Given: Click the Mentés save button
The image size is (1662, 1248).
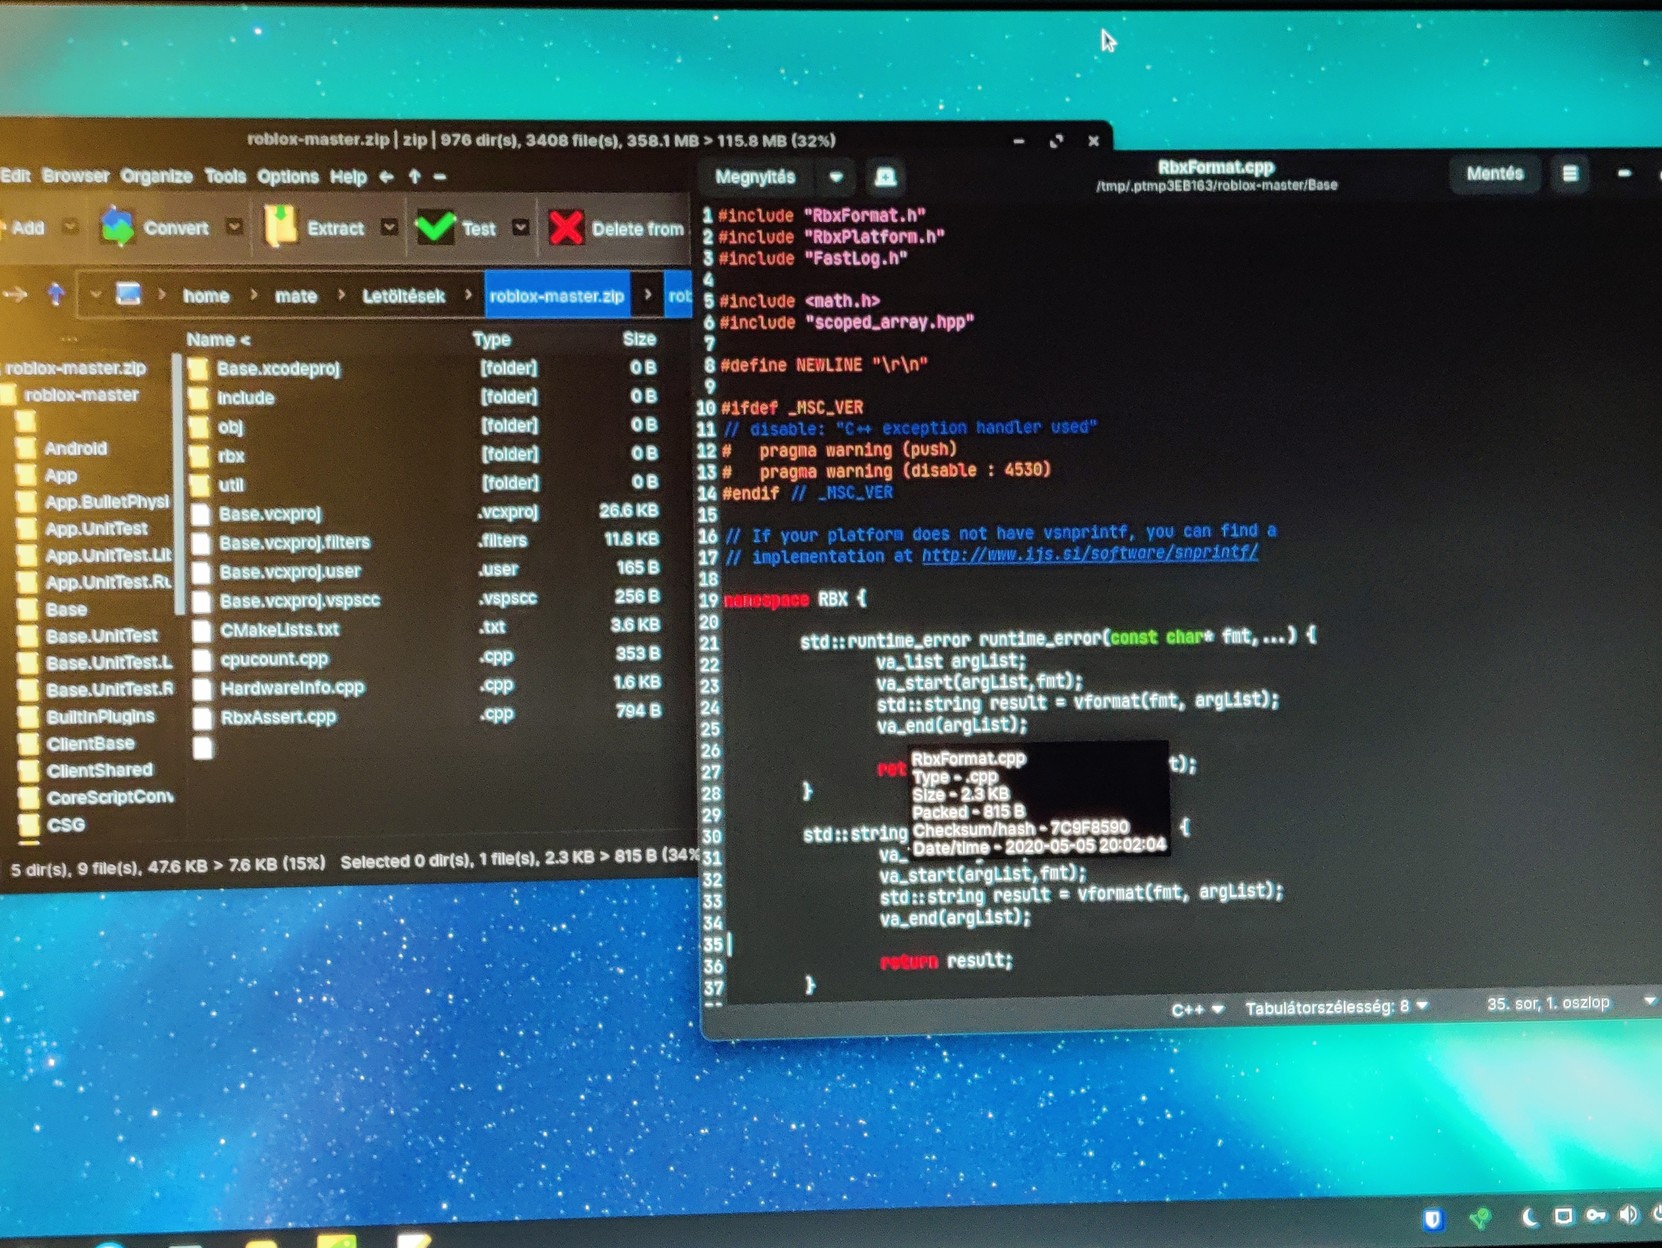Looking at the screenshot, I should (x=1495, y=173).
